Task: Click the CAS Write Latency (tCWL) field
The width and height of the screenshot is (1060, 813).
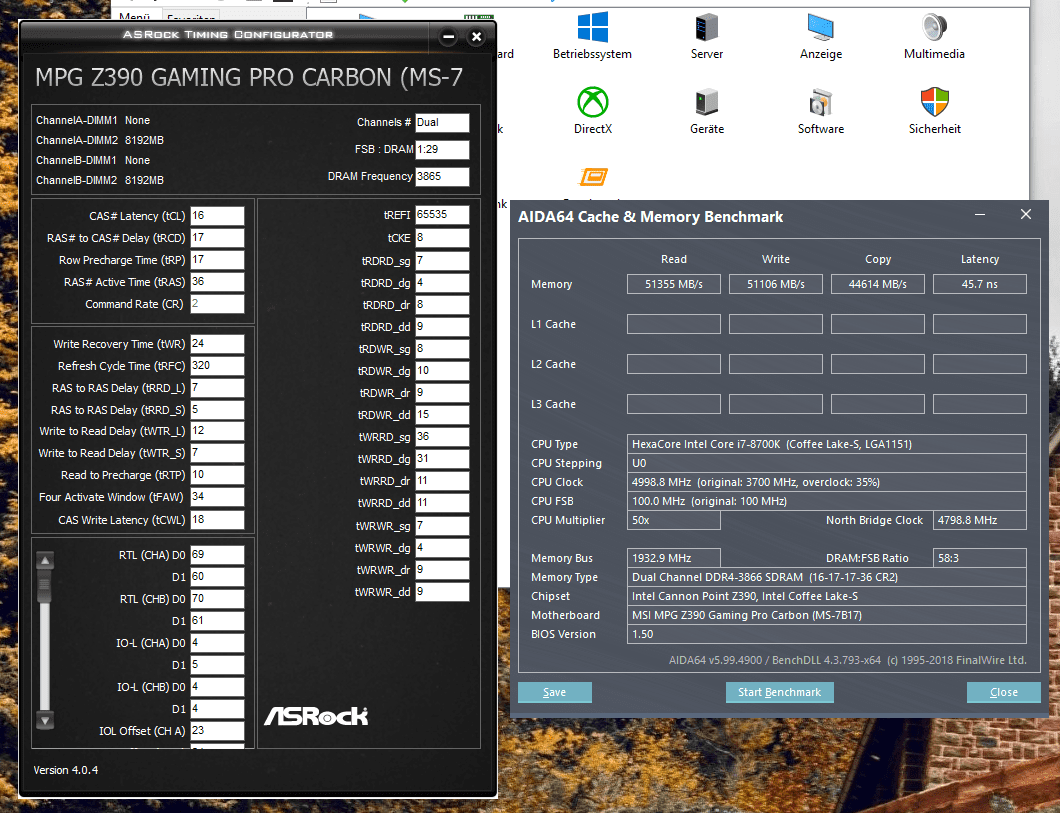Action: [217, 520]
